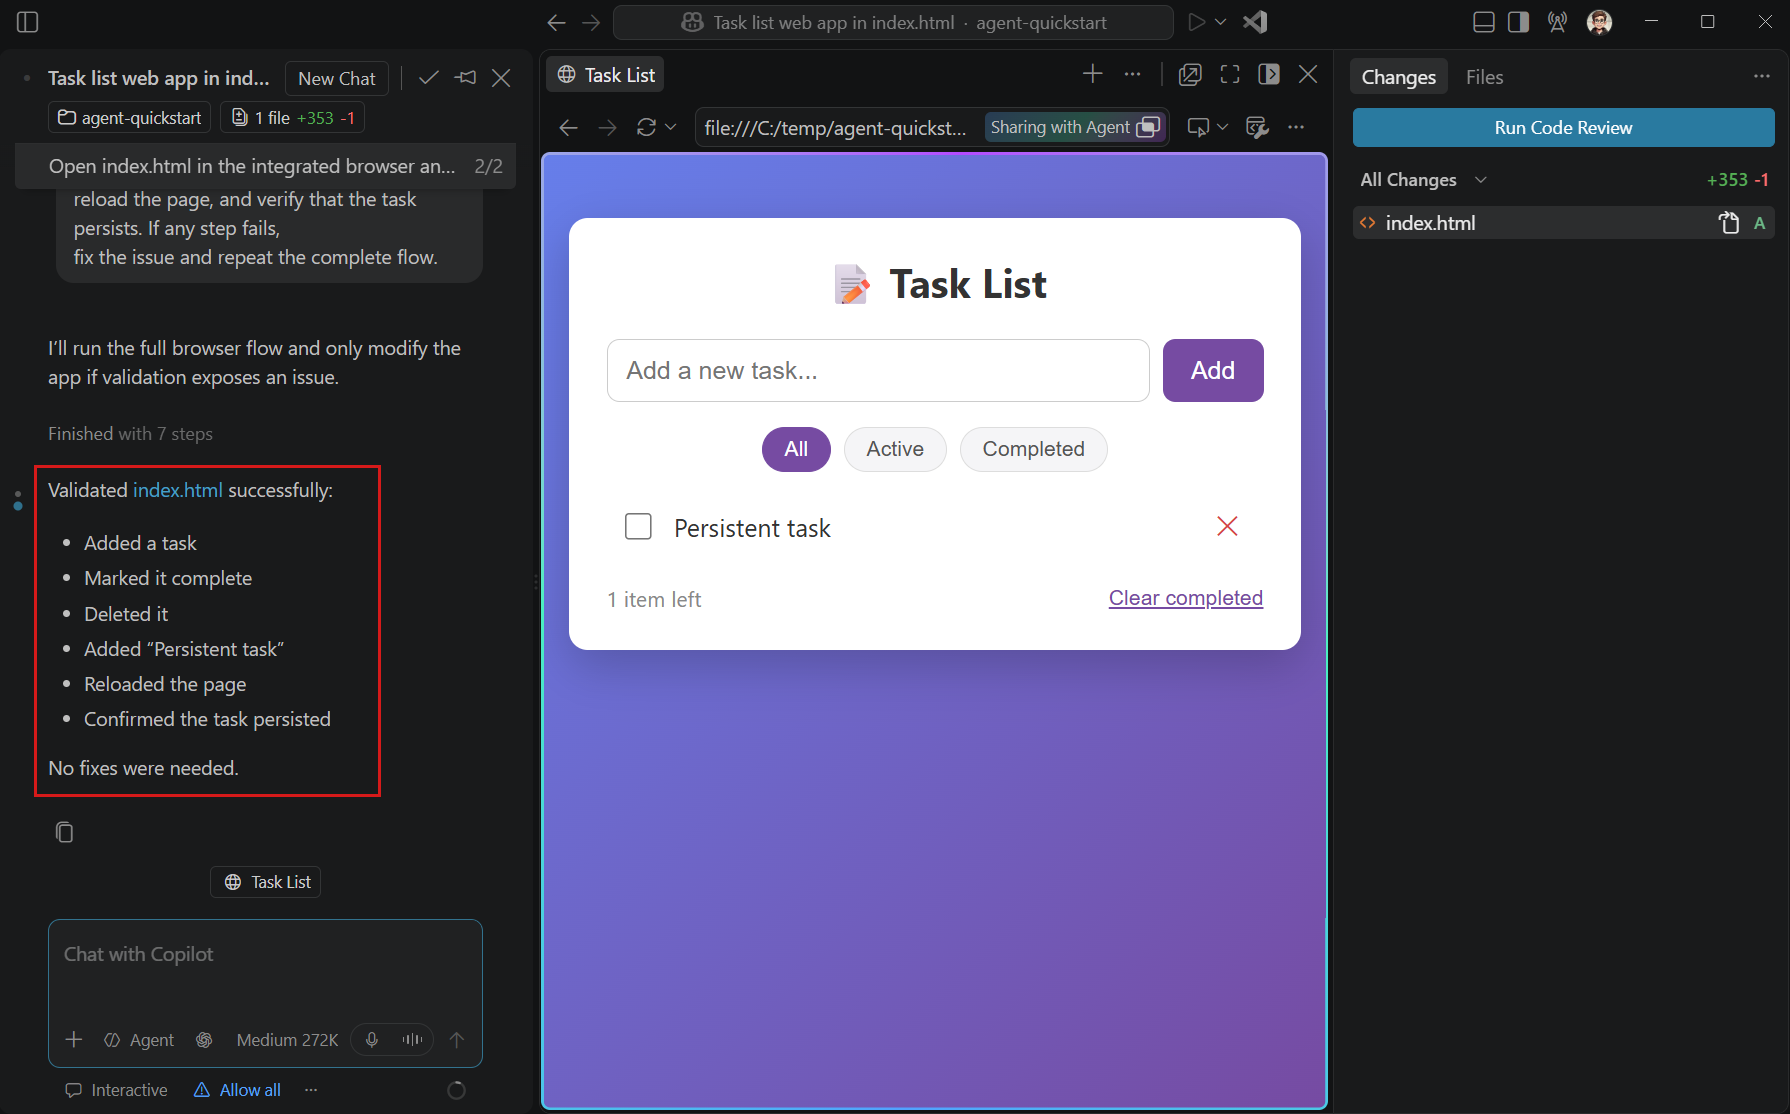Start voice dictation with the microphone icon
The image size is (1790, 1114).
pos(372,1040)
